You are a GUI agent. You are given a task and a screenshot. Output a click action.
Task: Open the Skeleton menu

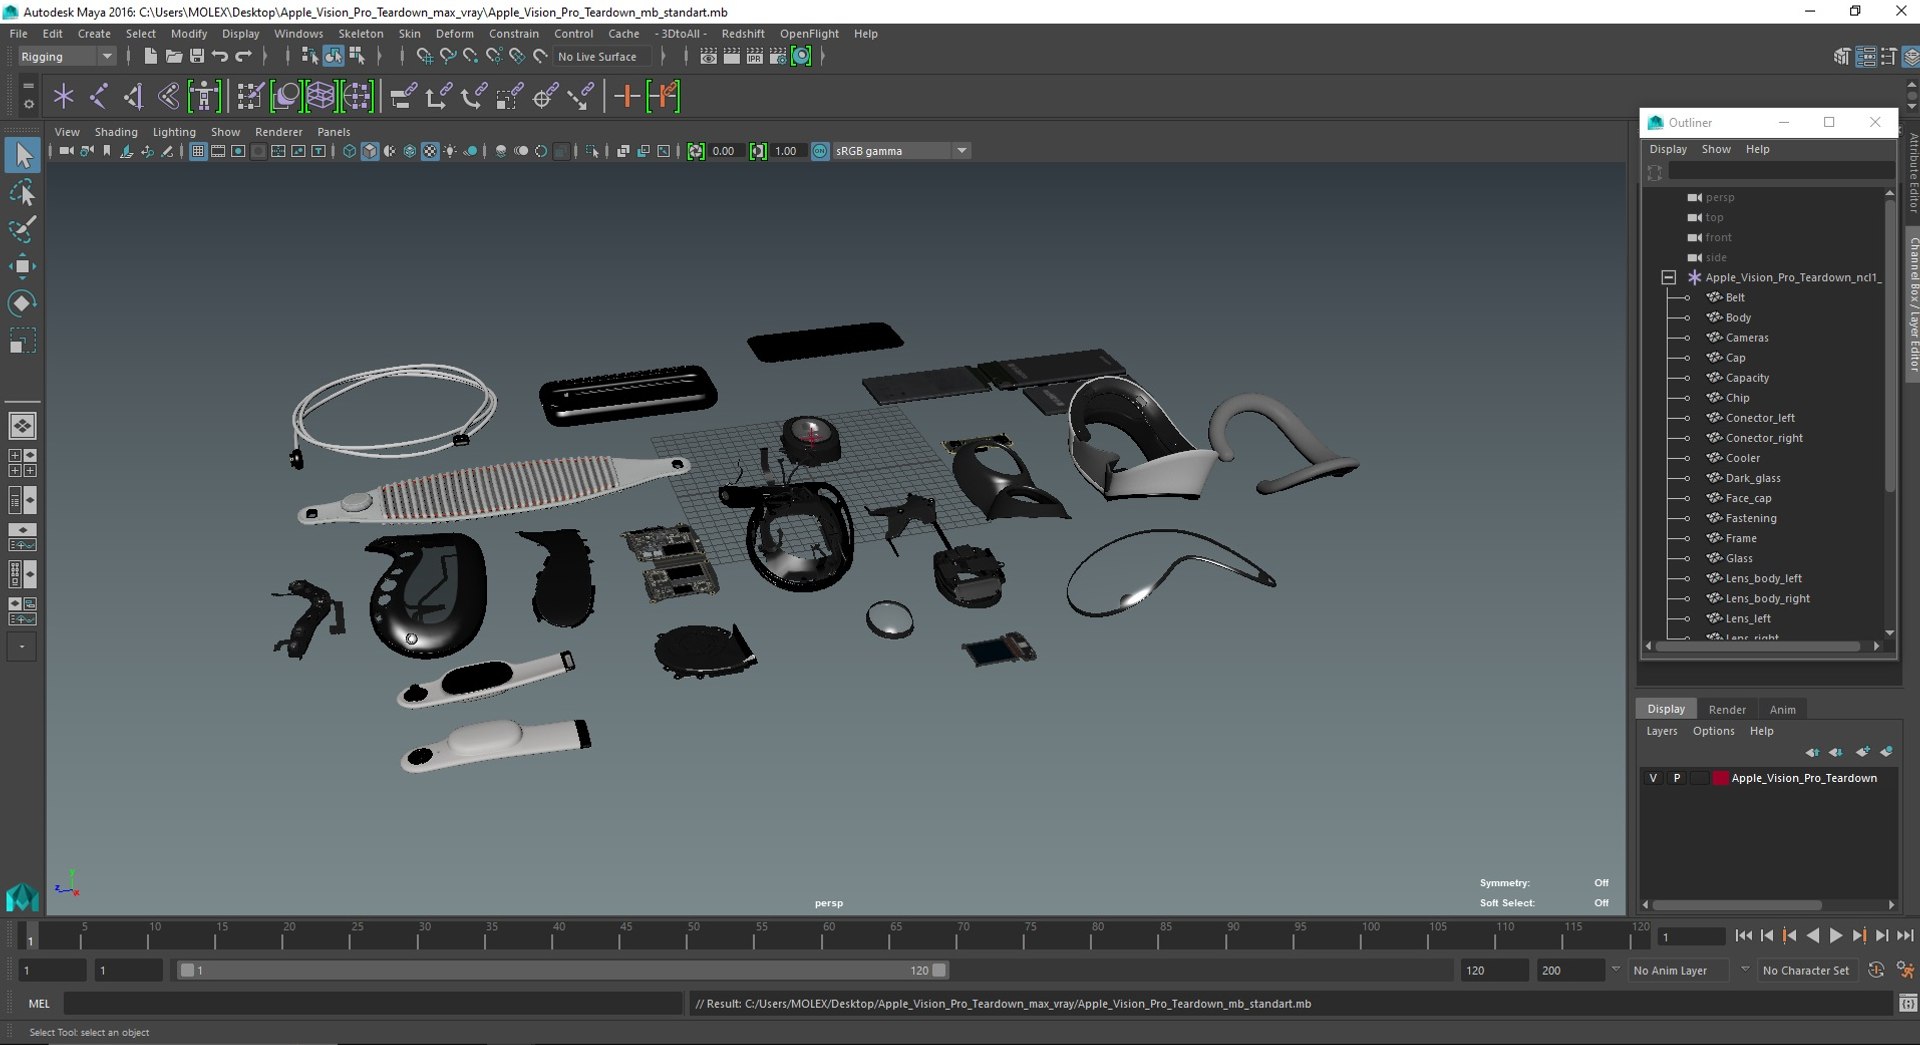[x=360, y=33]
